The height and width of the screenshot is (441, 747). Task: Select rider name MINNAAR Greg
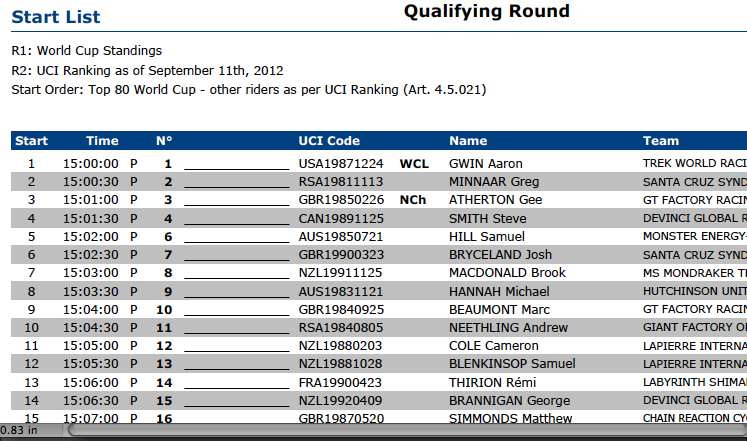[494, 182]
